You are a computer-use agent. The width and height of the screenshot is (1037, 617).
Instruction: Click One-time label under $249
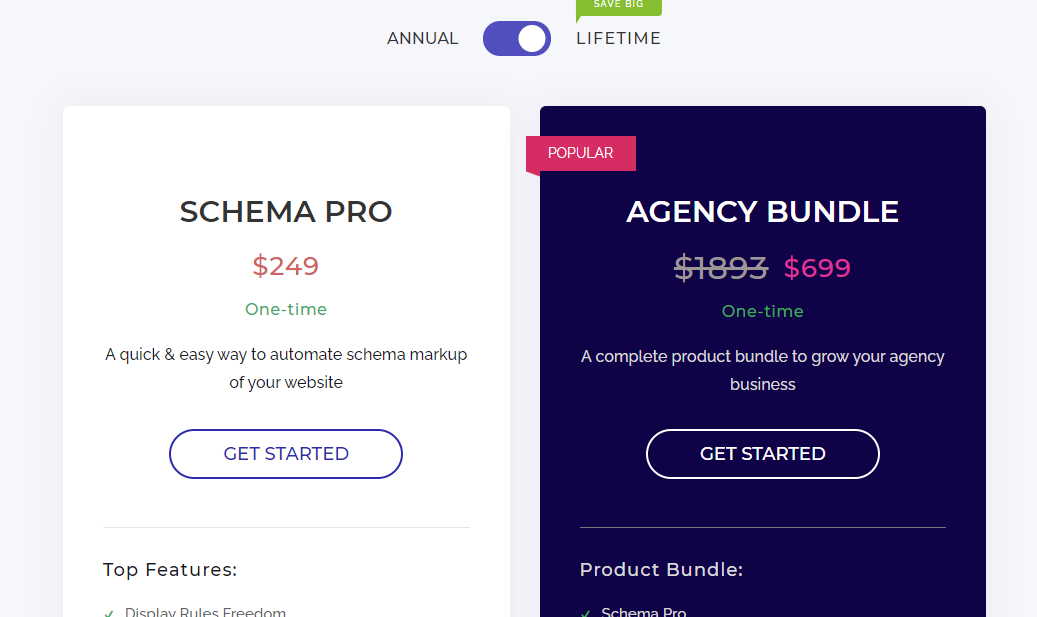(x=286, y=310)
